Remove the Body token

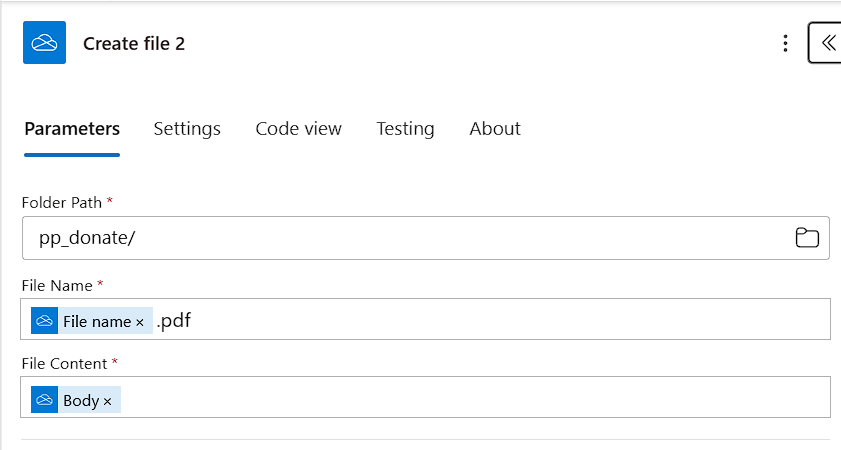[x=108, y=401]
